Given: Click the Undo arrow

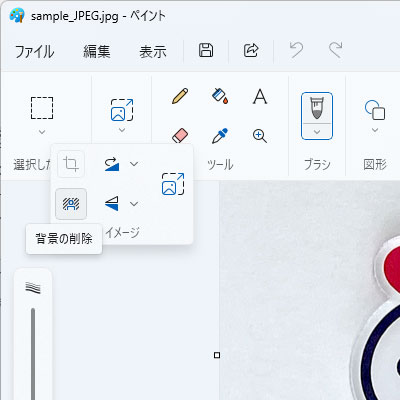Looking at the screenshot, I should [296, 50].
